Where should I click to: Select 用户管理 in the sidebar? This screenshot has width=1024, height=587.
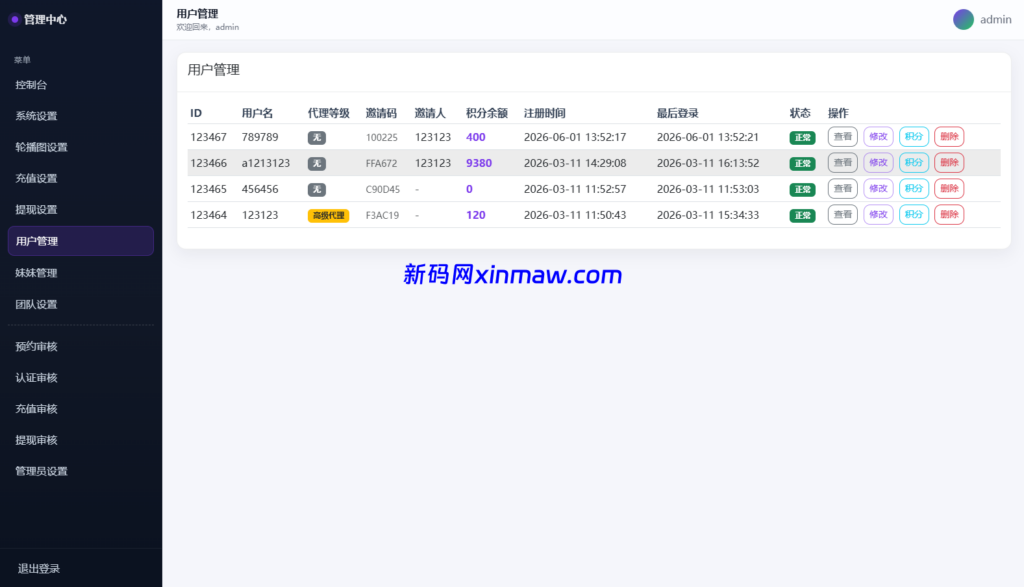coord(81,241)
